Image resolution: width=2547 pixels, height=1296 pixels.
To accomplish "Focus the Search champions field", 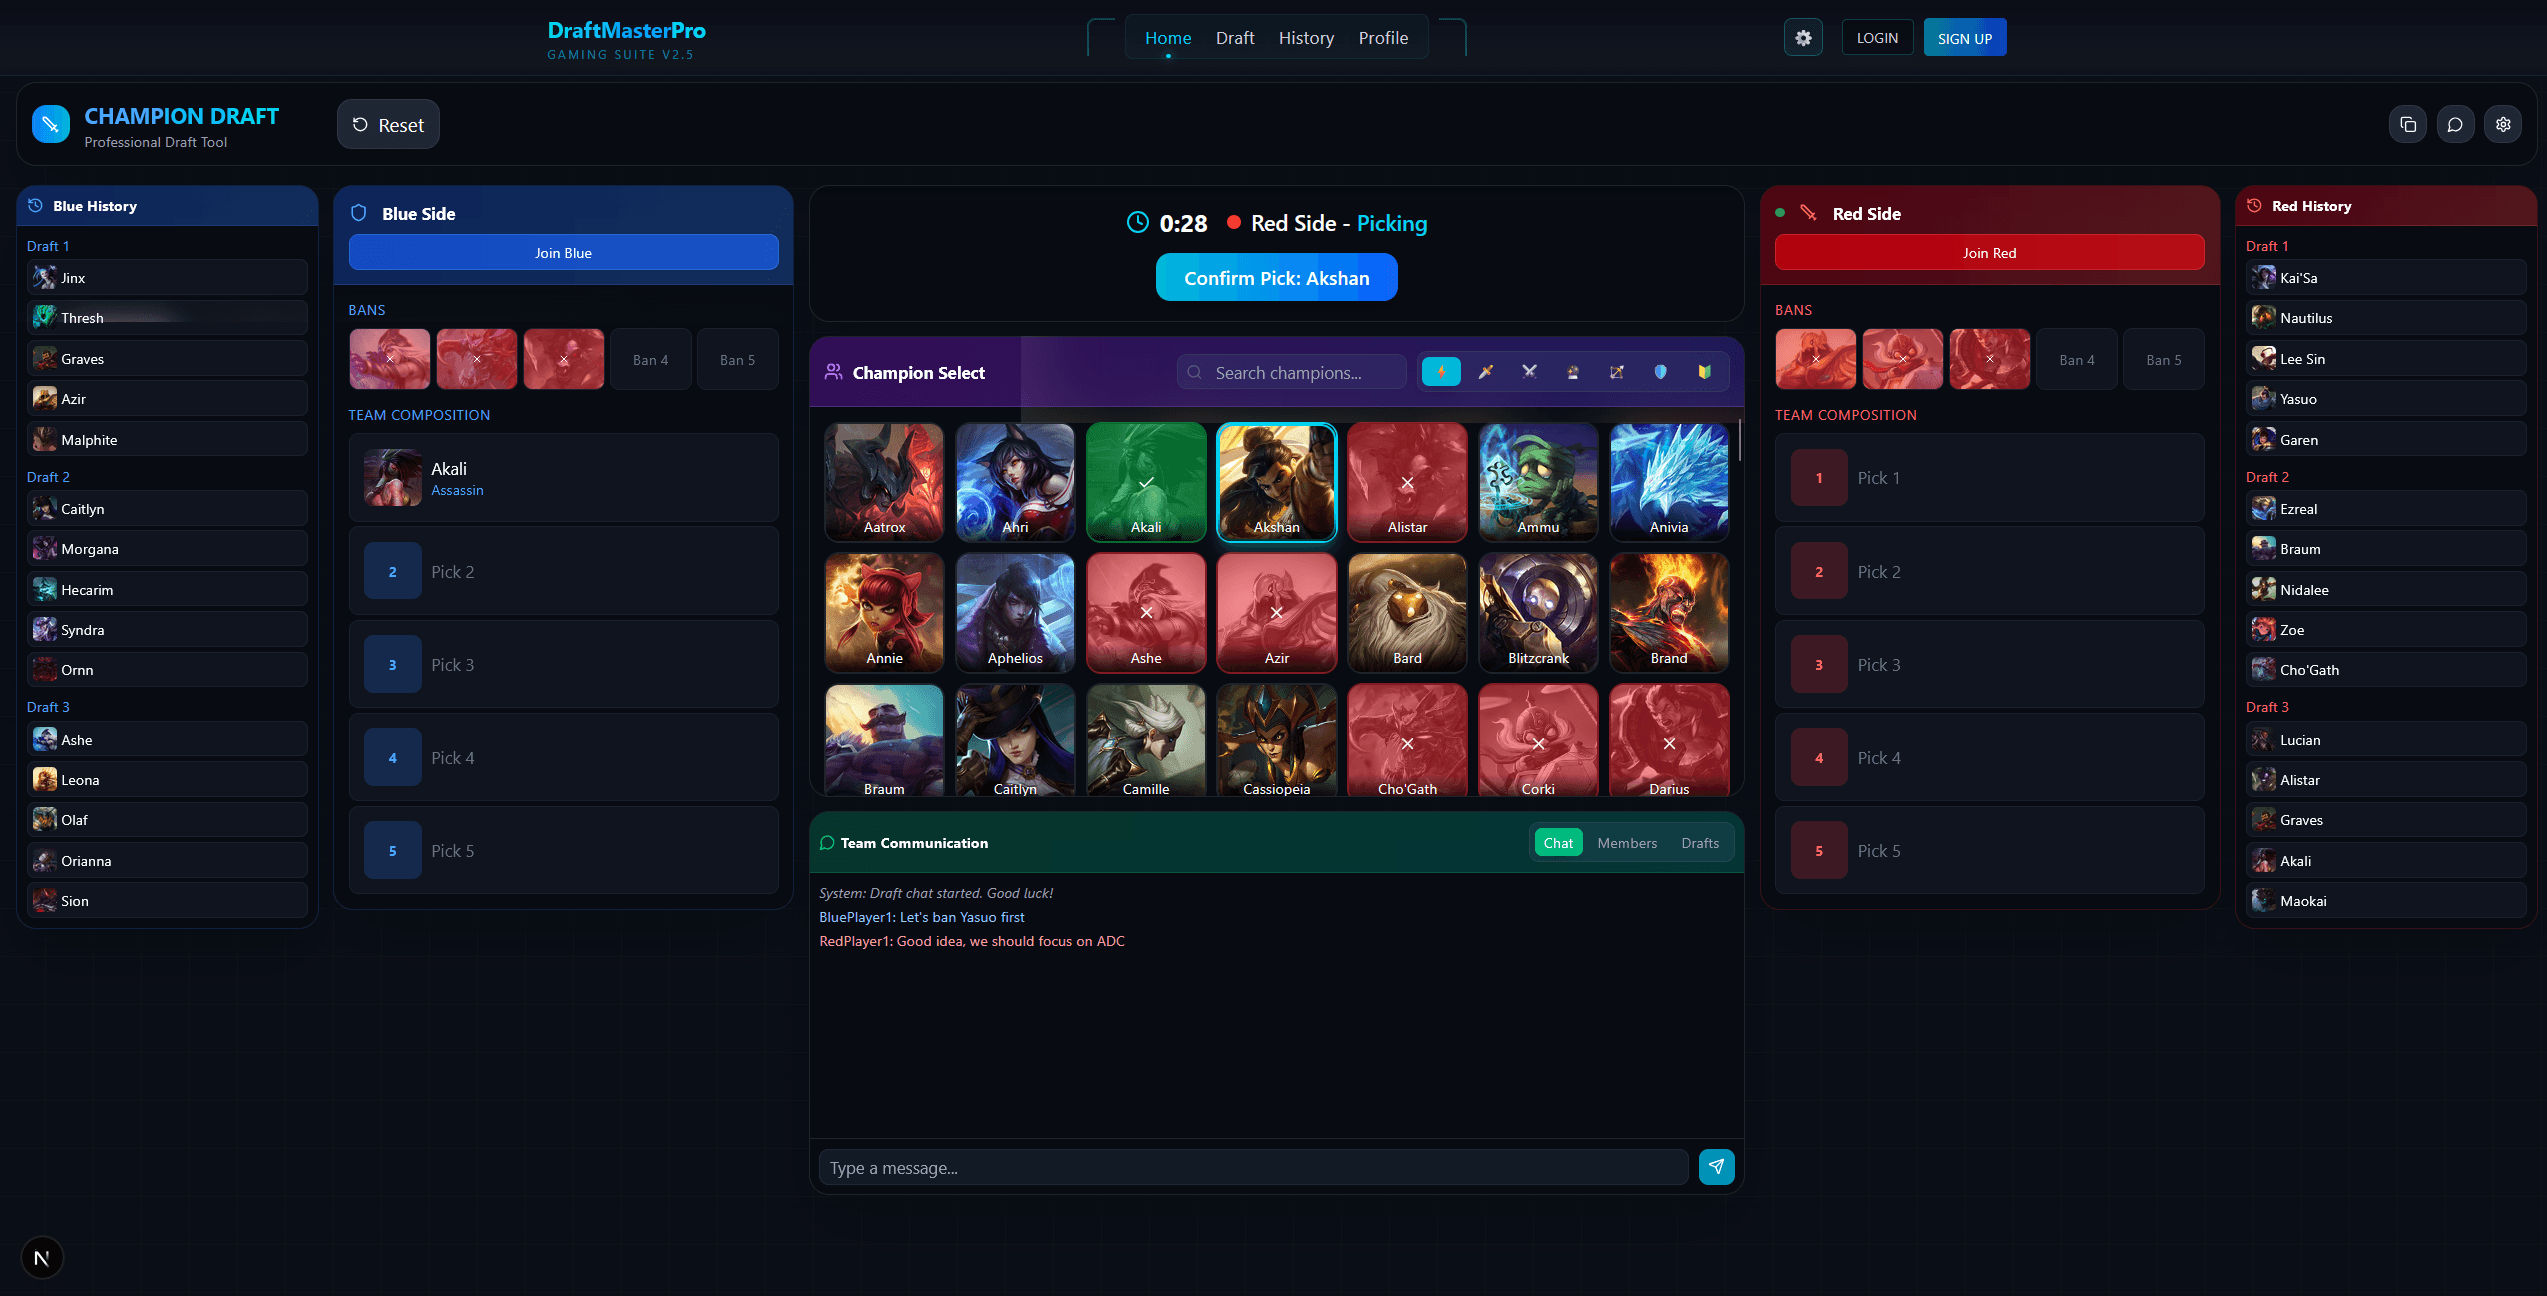I will [1292, 372].
